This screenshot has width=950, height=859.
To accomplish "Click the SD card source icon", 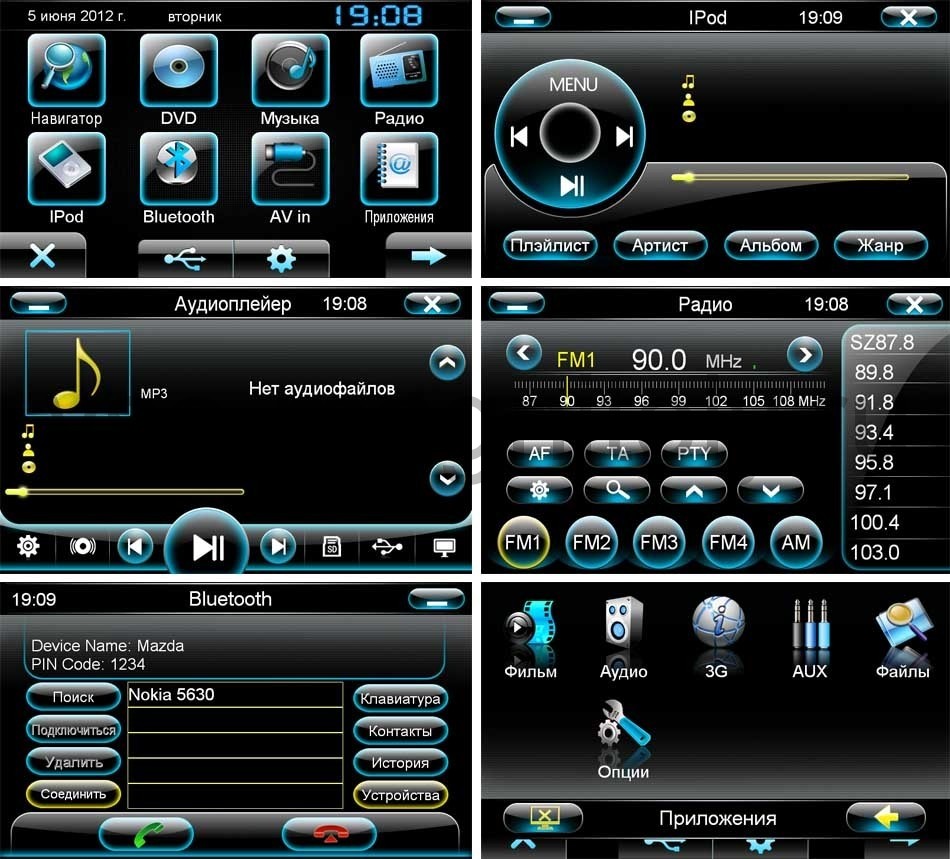I will coord(332,546).
